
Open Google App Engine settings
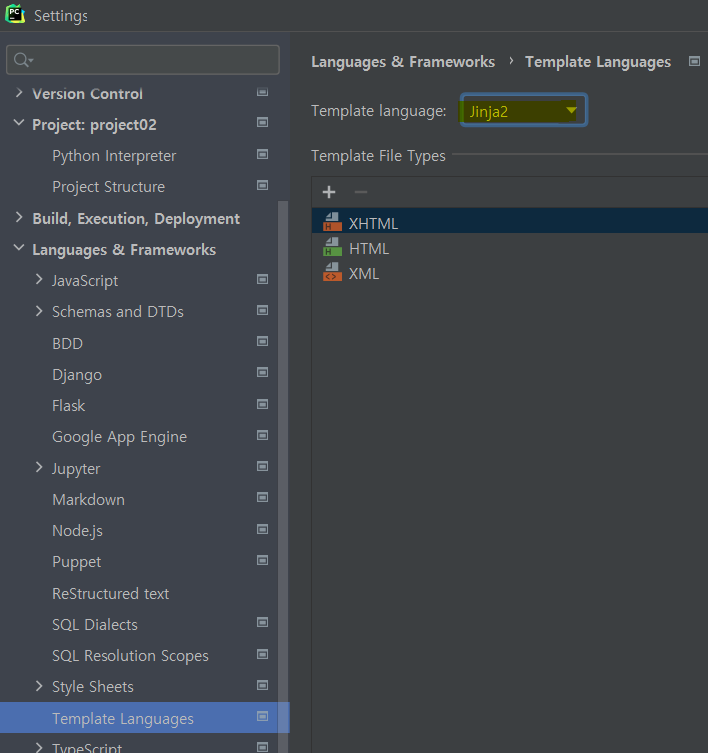coord(120,437)
